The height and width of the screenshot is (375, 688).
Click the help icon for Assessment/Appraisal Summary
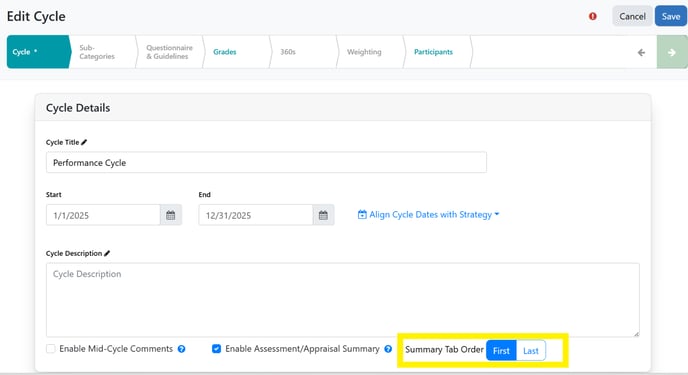click(388, 349)
